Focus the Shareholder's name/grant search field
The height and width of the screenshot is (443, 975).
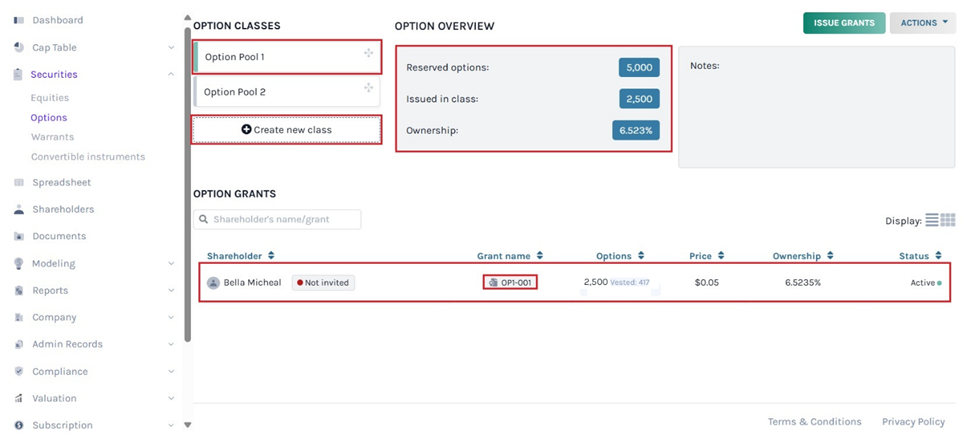(x=277, y=220)
